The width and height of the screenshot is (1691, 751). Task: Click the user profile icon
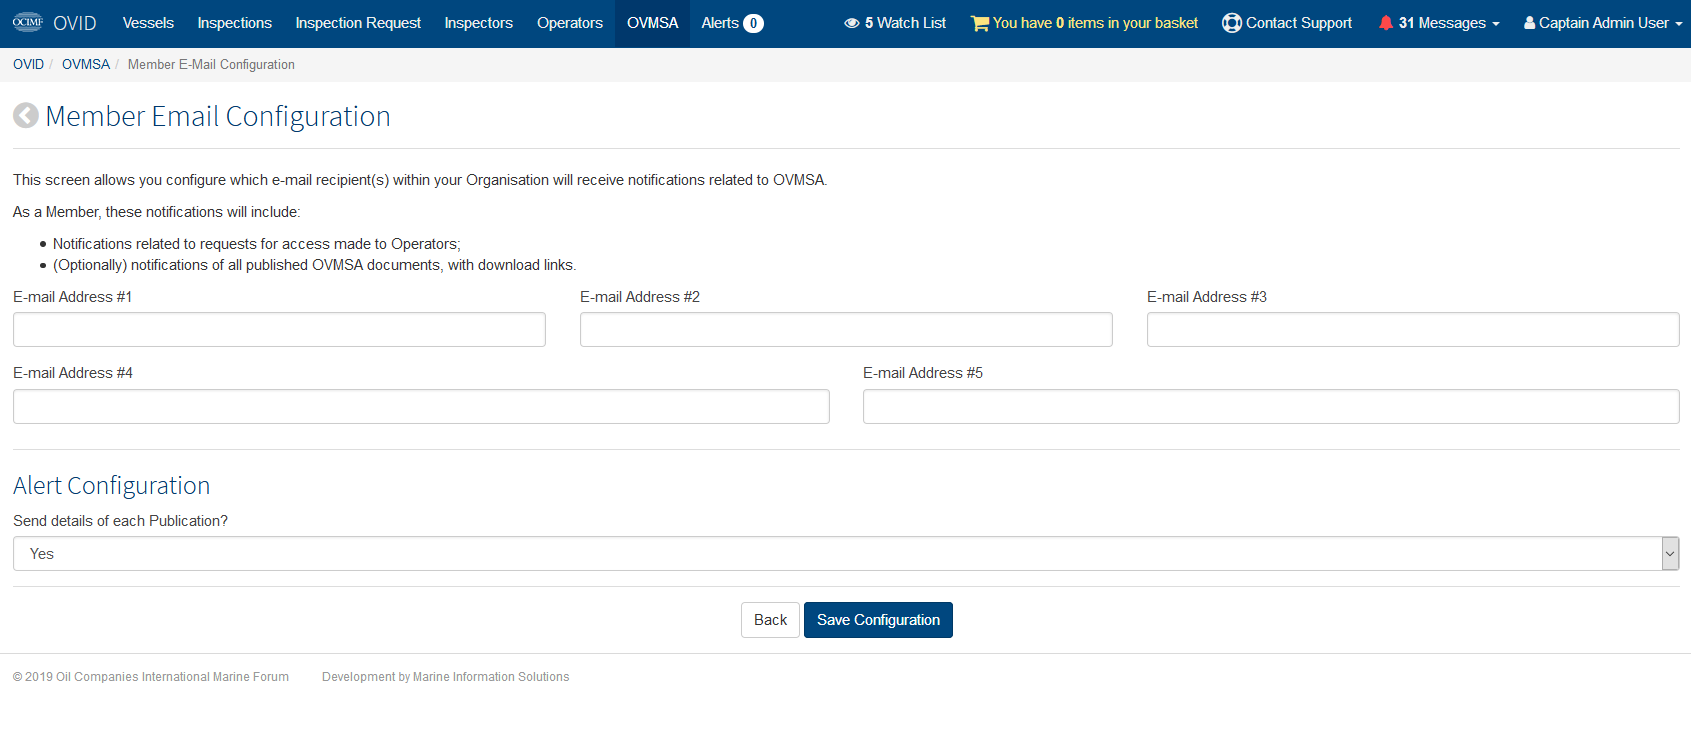coord(1529,23)
